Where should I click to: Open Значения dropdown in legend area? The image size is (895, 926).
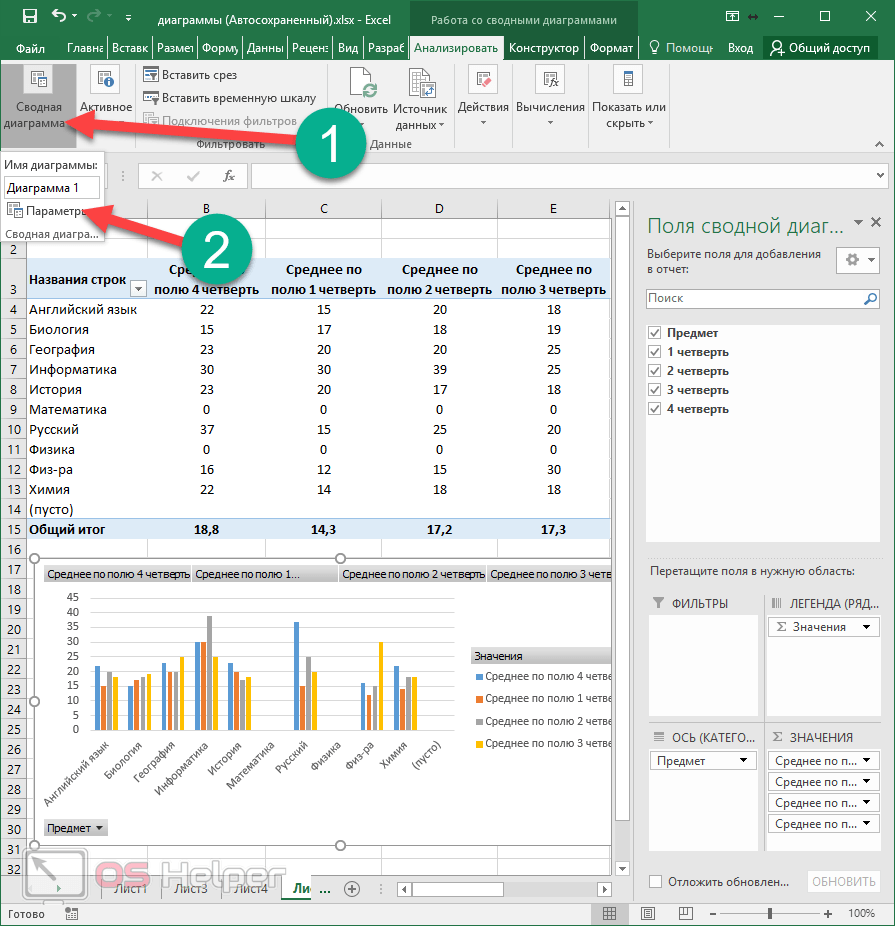pyautogui.click(x=867, y=627)
